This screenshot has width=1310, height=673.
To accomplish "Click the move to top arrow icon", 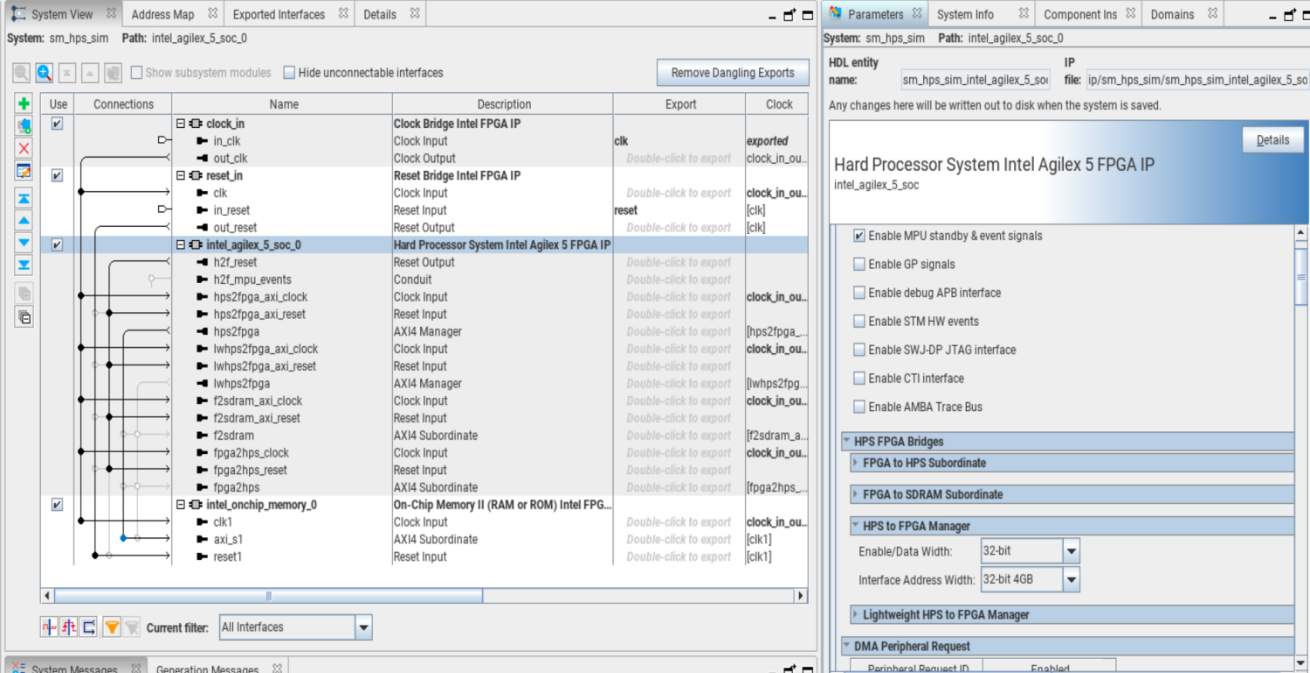I will pyautogui.click(x=24, y=199).
